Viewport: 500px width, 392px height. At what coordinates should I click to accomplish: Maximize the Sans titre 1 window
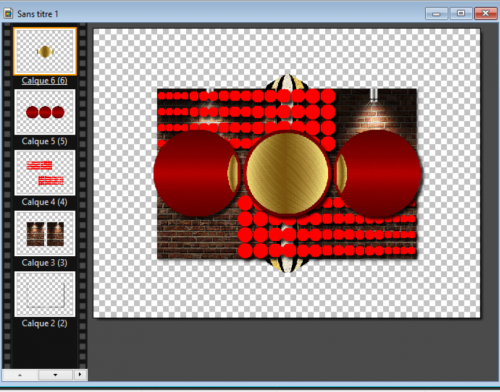[461, 13]
